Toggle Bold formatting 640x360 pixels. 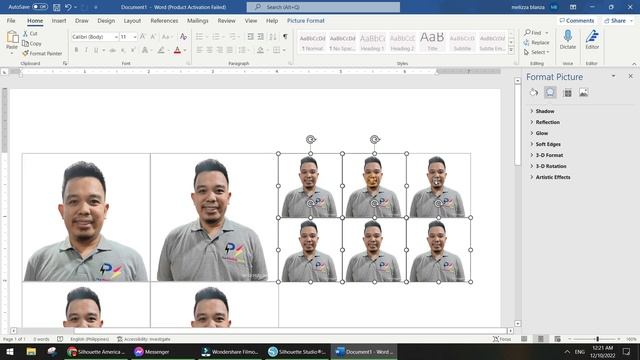coord(76,50)
